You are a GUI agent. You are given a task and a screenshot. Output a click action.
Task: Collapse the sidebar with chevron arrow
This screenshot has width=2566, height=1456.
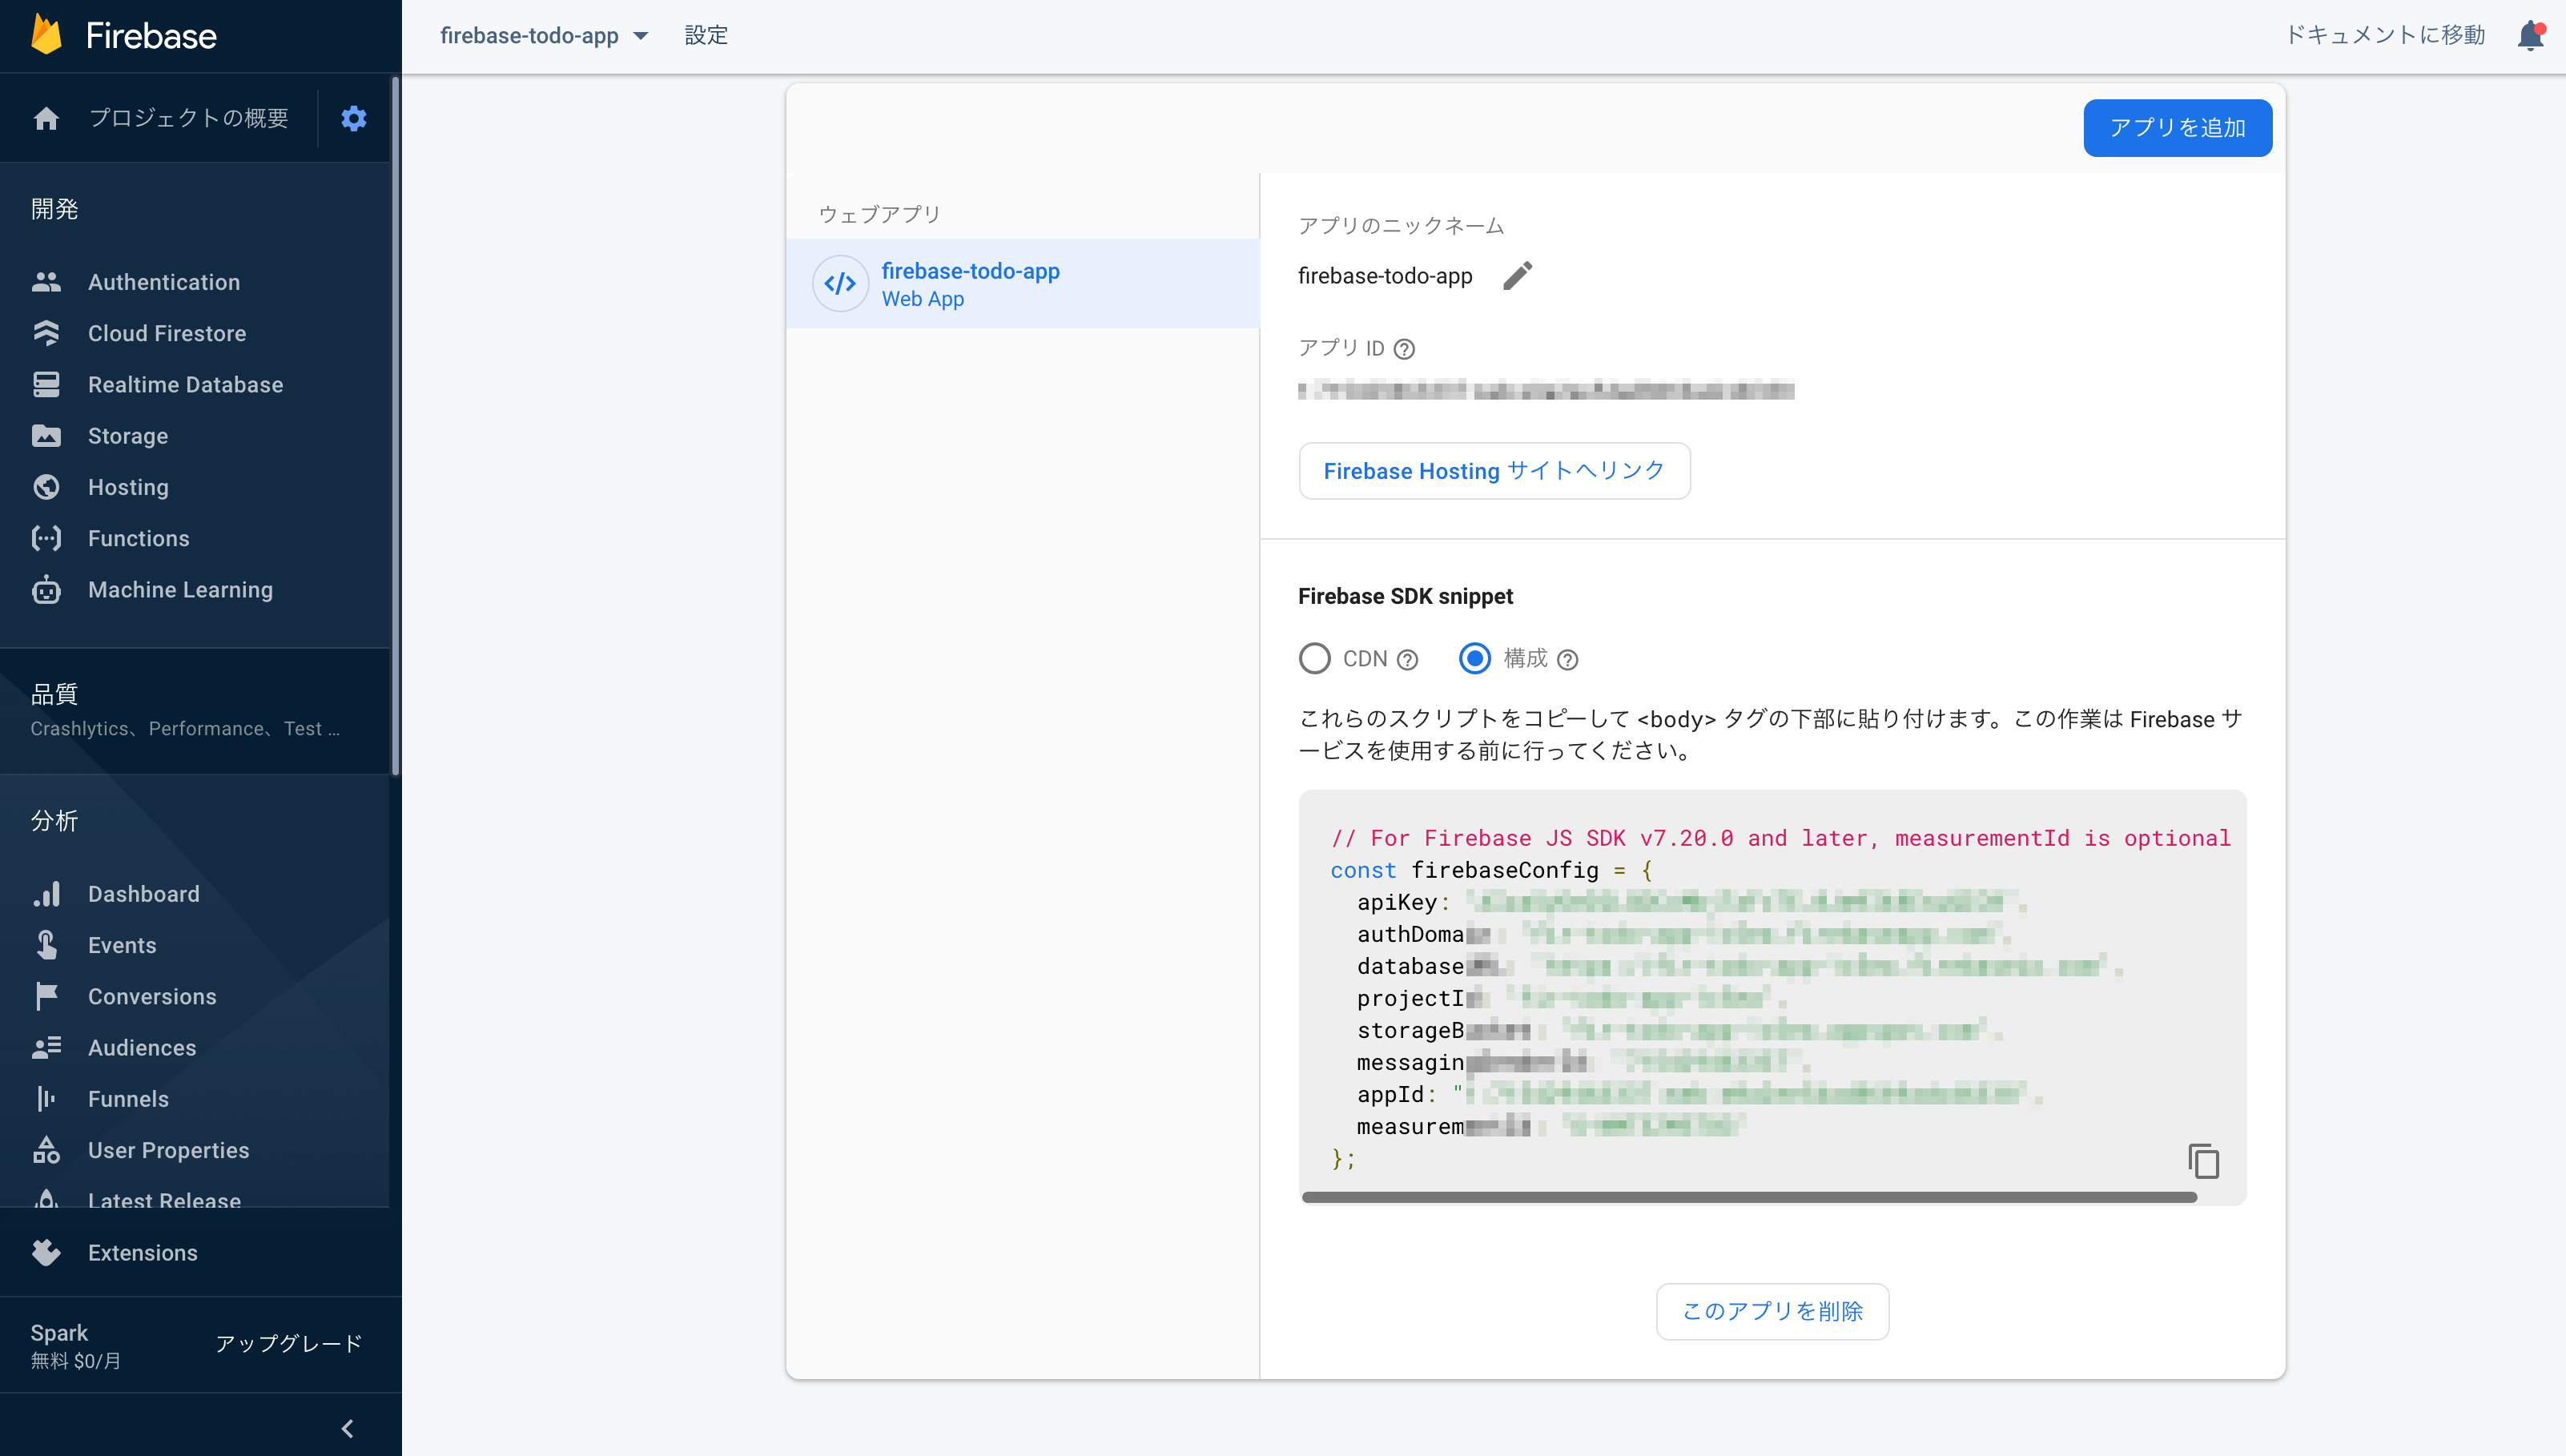[x=347, y=1428]
